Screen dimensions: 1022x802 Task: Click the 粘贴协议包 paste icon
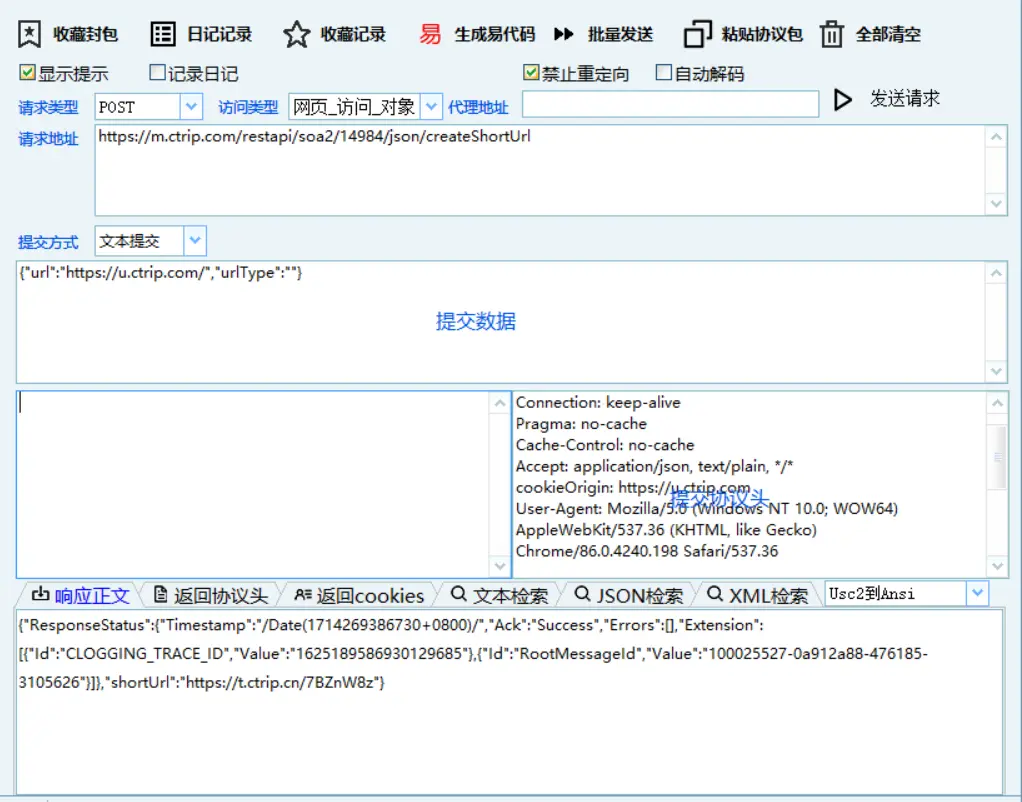697,34
